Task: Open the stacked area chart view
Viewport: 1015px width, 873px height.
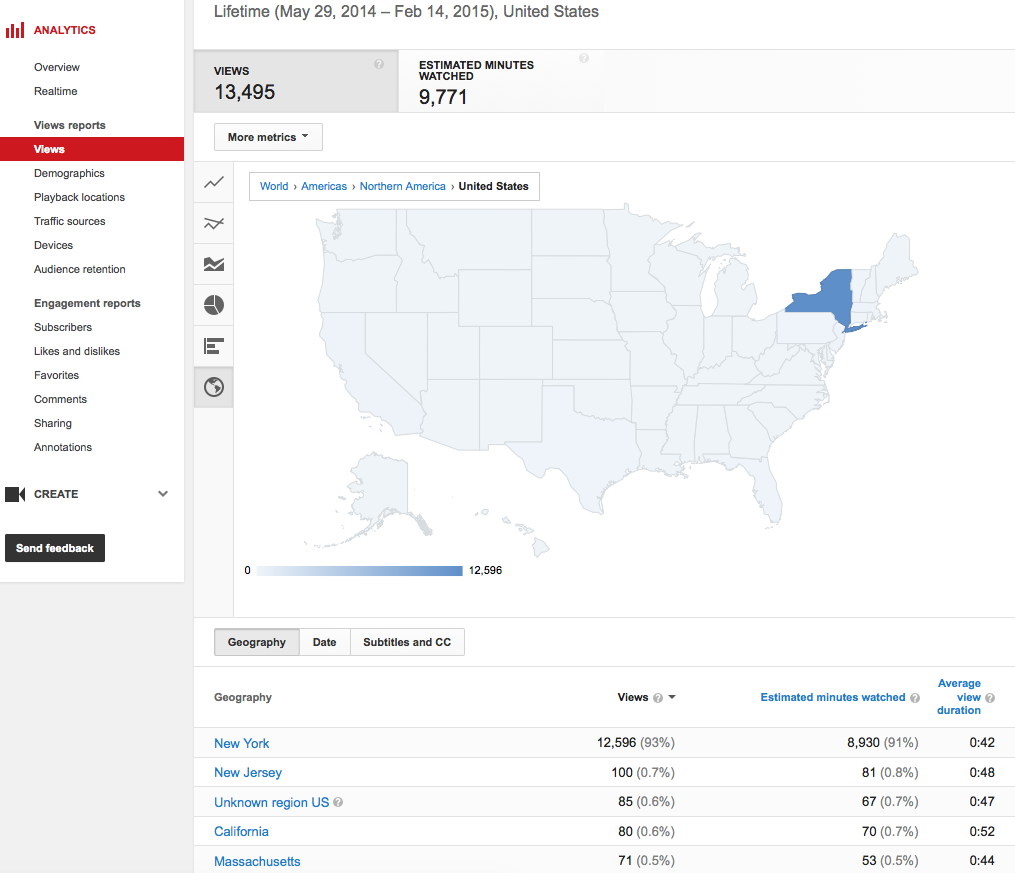Action: coord(213,264)
